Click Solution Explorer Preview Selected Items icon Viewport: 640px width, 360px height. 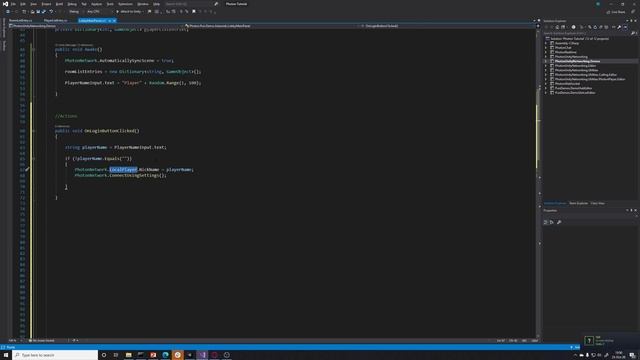pyautogui.click(x=625, y=27)
